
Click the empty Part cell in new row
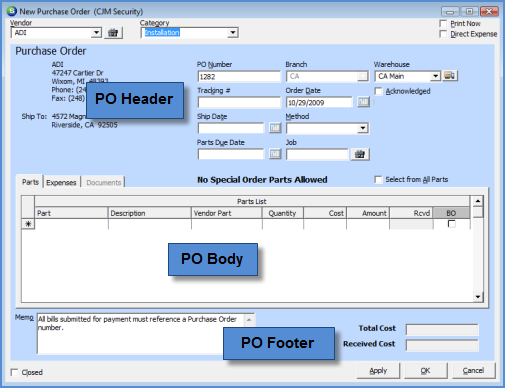[x=71, y=224]
